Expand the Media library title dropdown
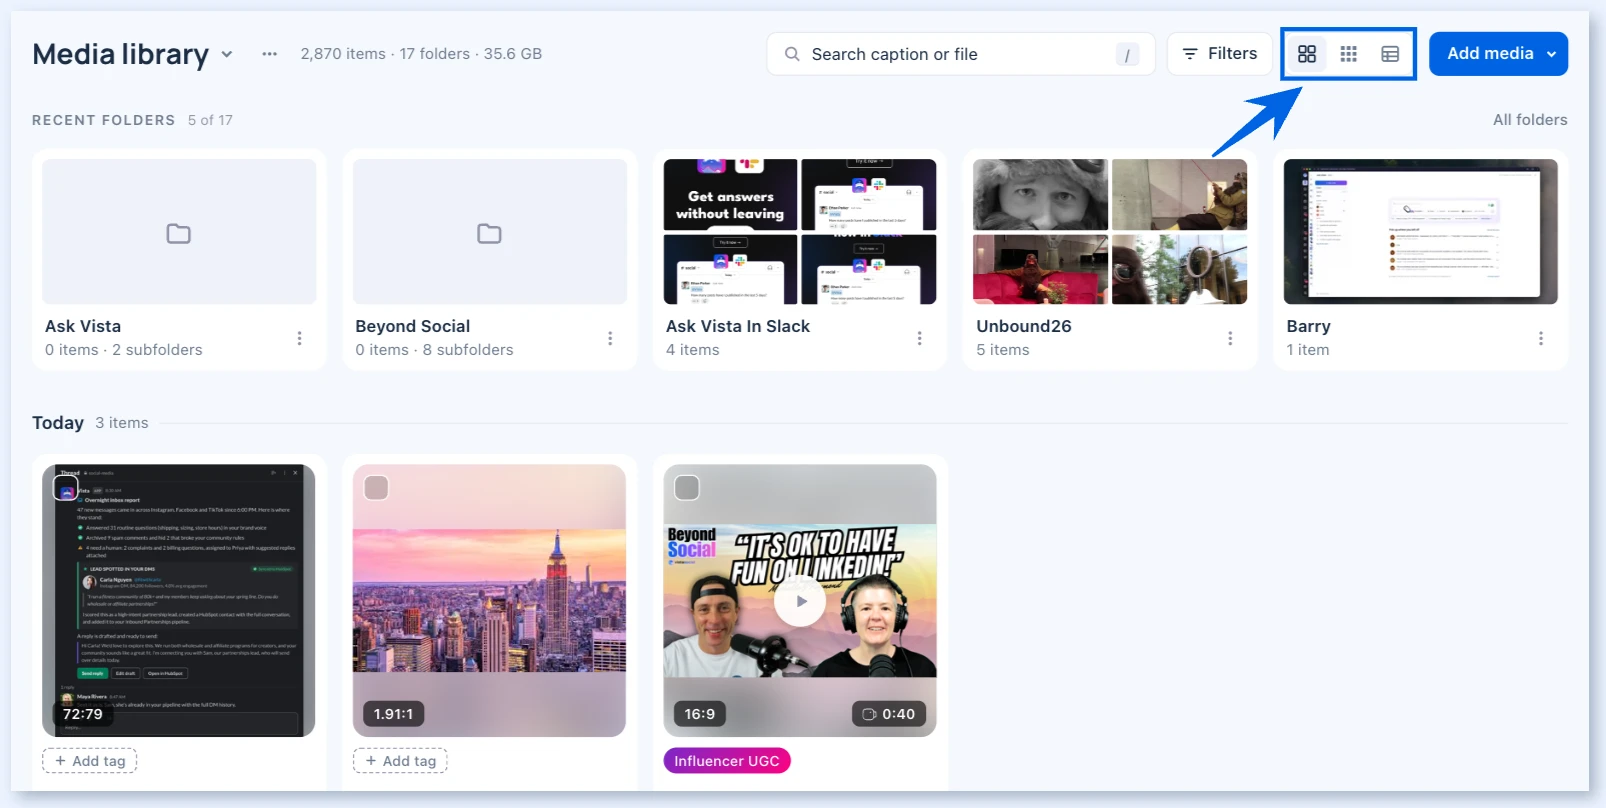The width and height of the screenshot is (1606, 808). (227, 54)
